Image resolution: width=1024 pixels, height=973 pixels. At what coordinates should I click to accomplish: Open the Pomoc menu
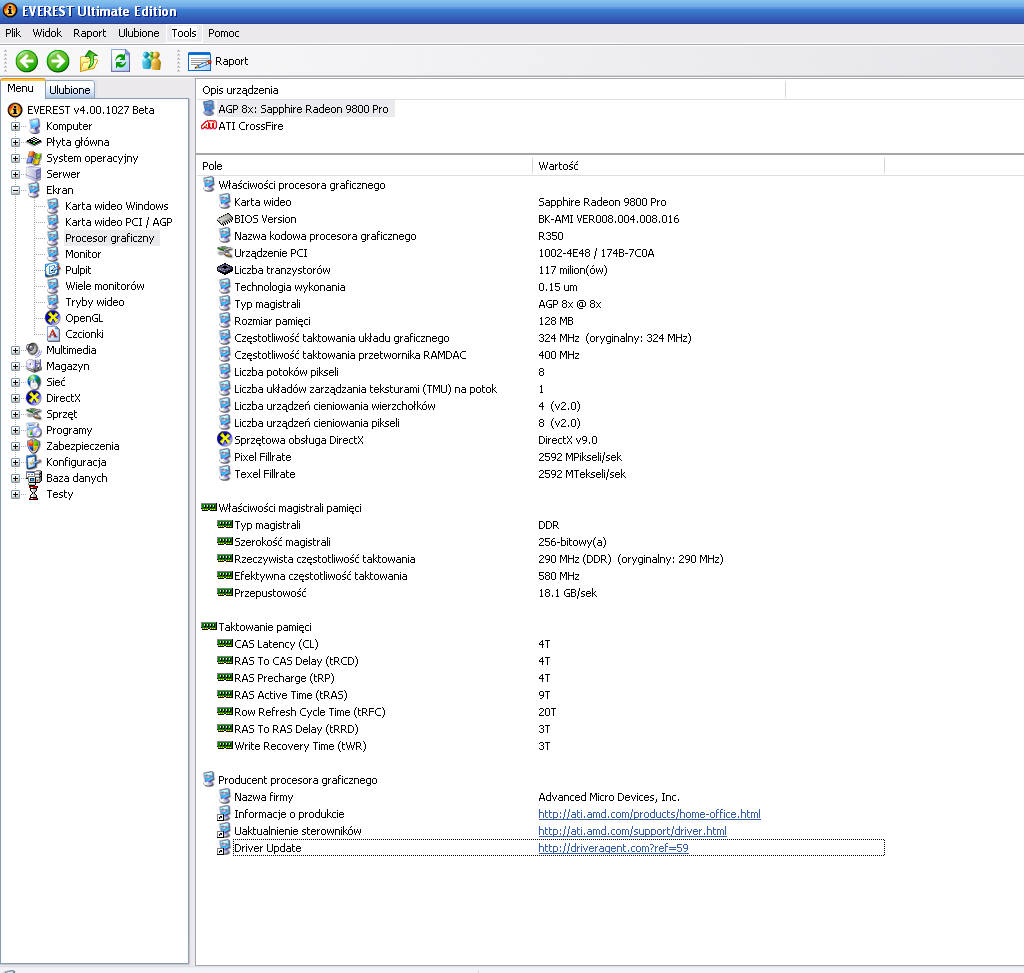point(223,33)
